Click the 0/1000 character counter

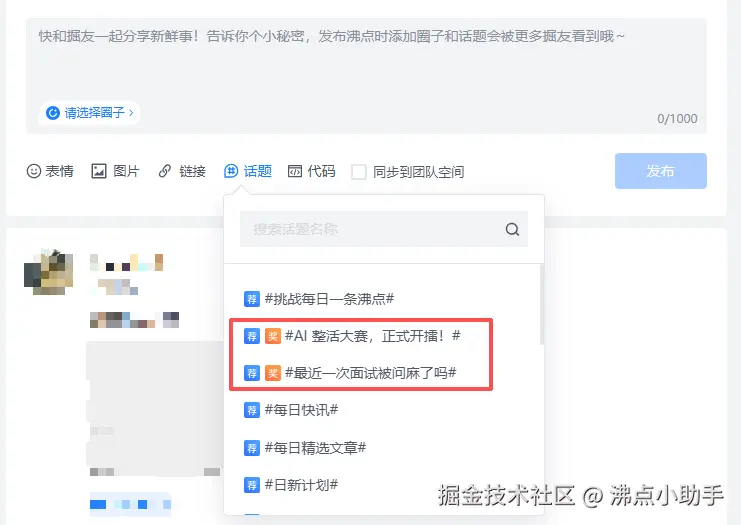pyautogui.click(x=677, y=119)
